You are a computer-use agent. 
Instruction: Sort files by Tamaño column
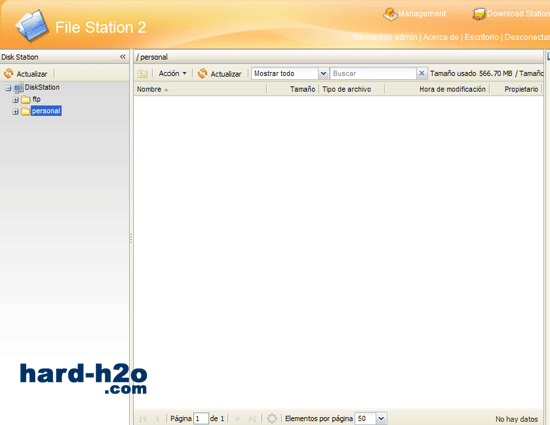(293, 89)
